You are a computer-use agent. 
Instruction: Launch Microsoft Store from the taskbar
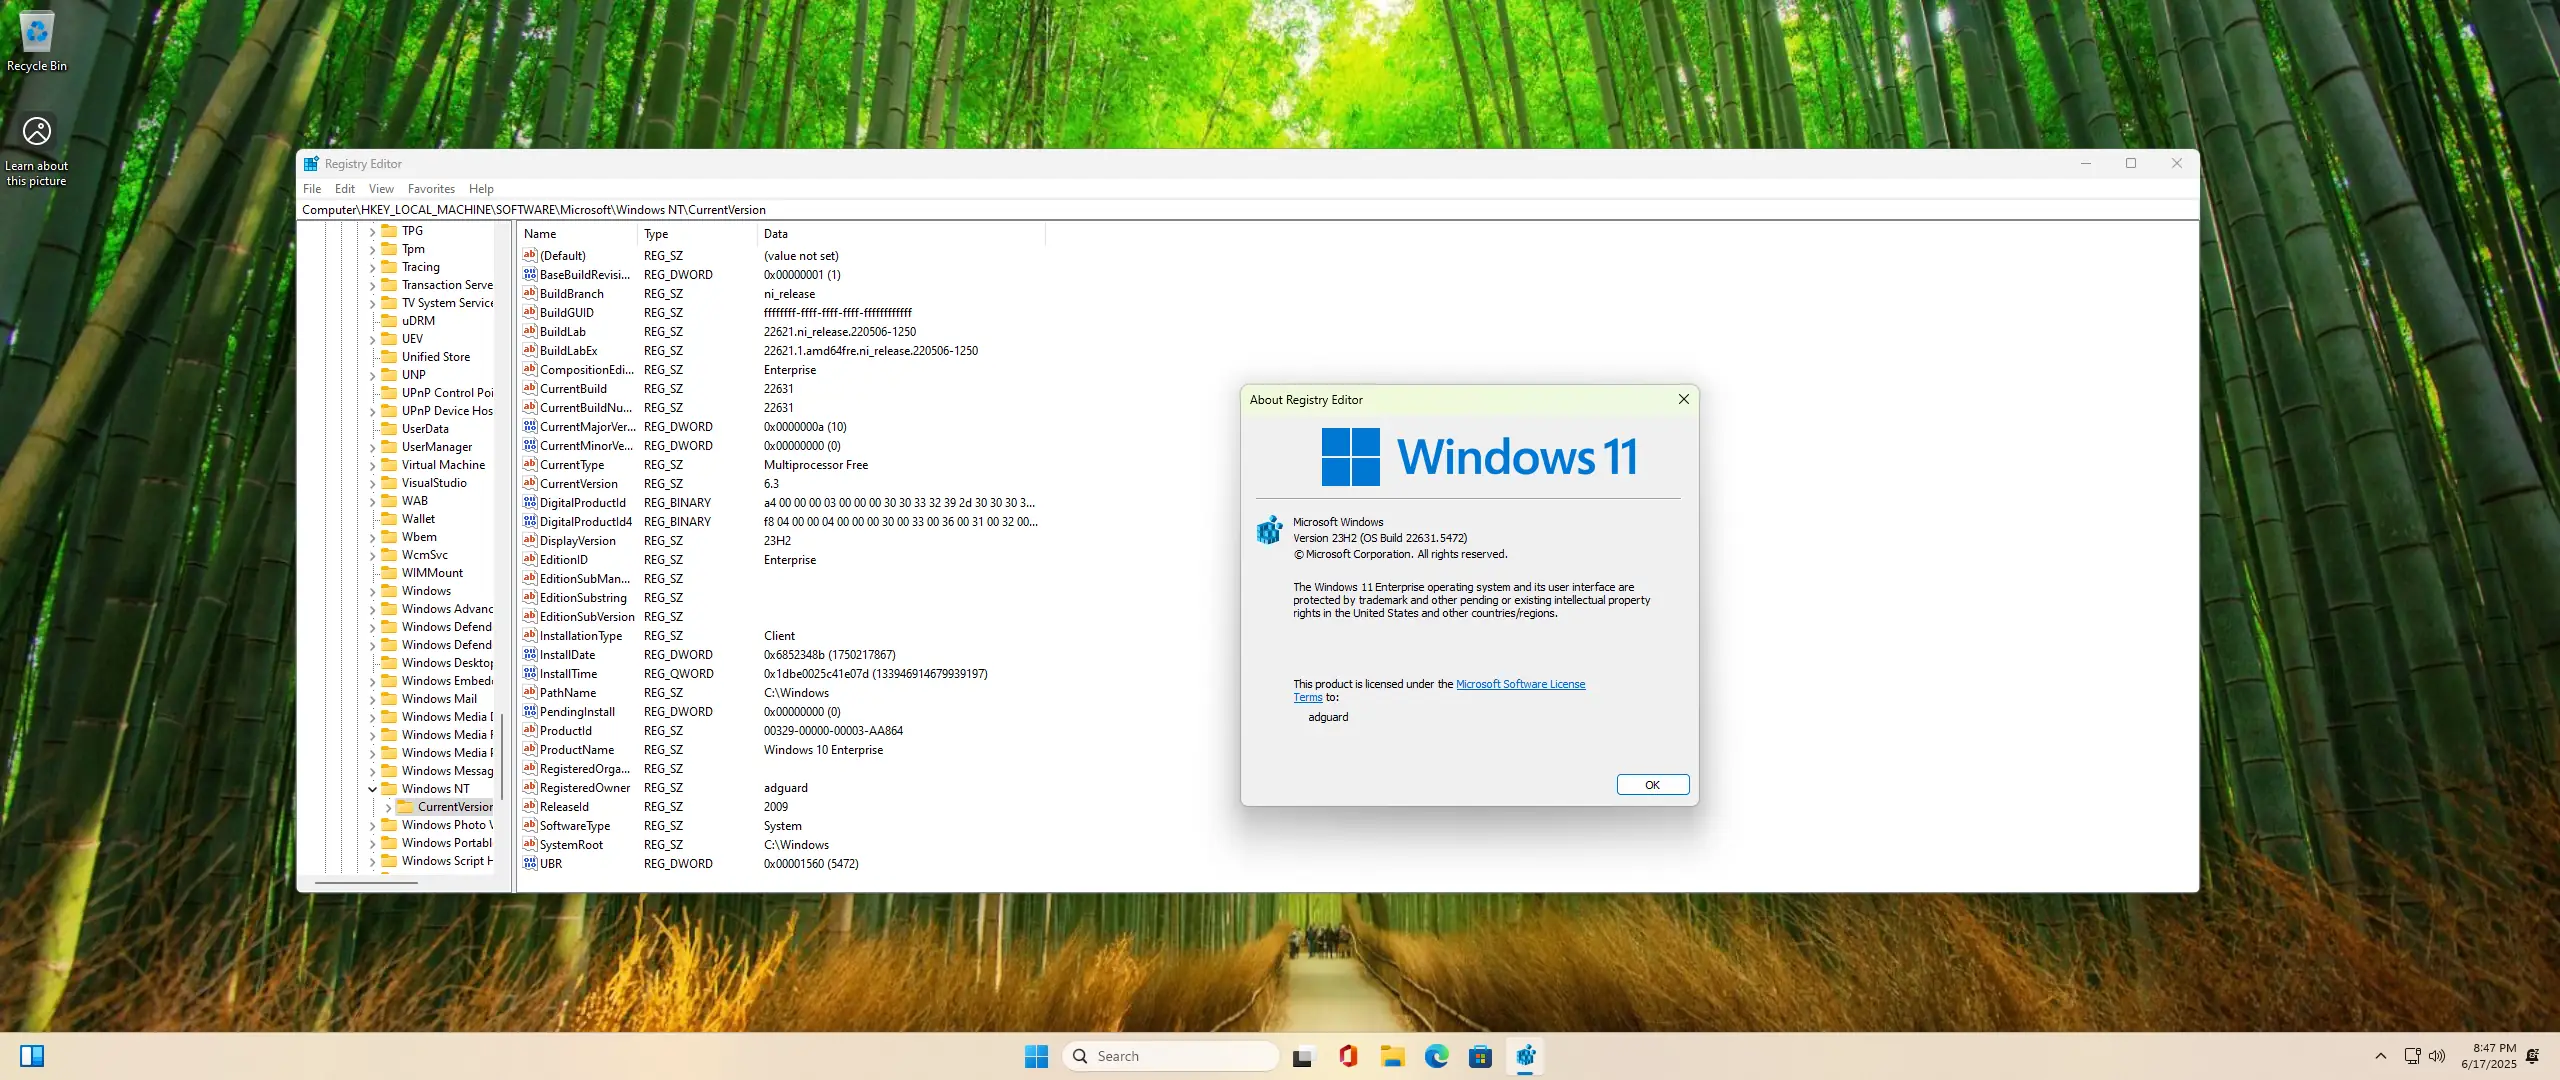click(x=1480, y=1056)
